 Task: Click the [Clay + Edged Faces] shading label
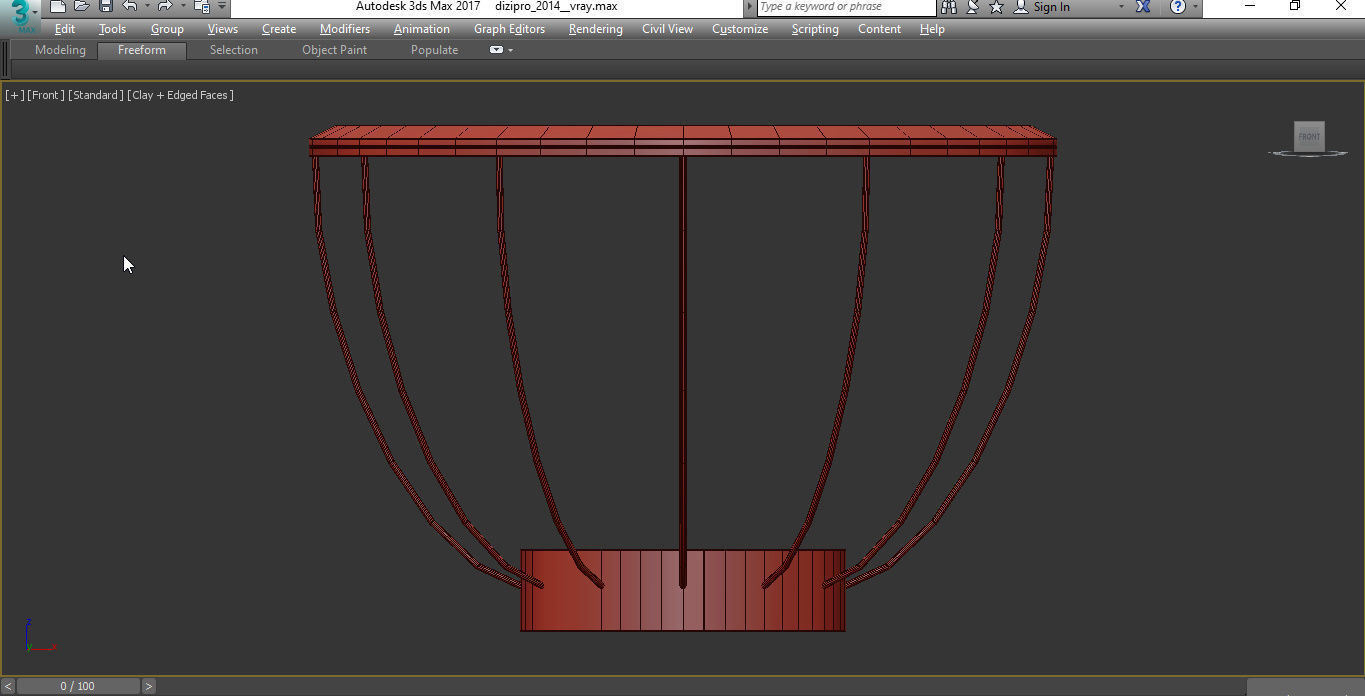click(181, 95)
